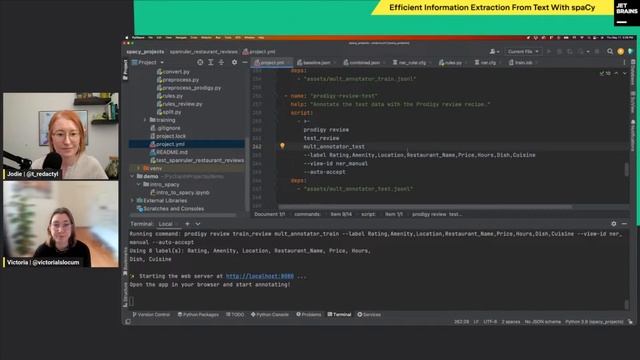Open convert.py in project tree
The width and height of the screenshot is (640, 360).
[173, 72]
